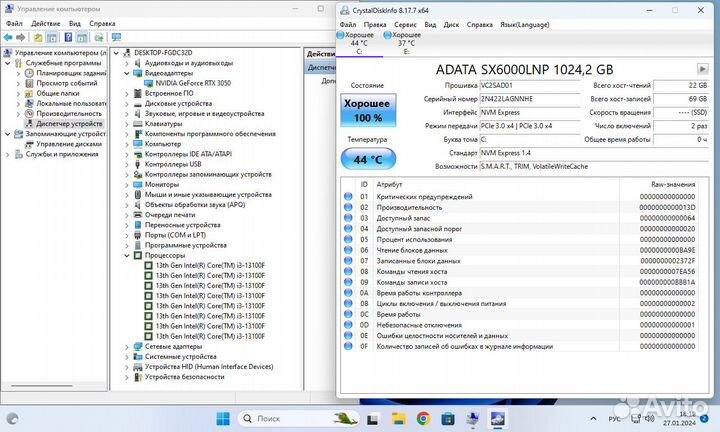Click the Windows Start button
The width and height of the screenshot is (720, 432).
(x=224, y=418)
